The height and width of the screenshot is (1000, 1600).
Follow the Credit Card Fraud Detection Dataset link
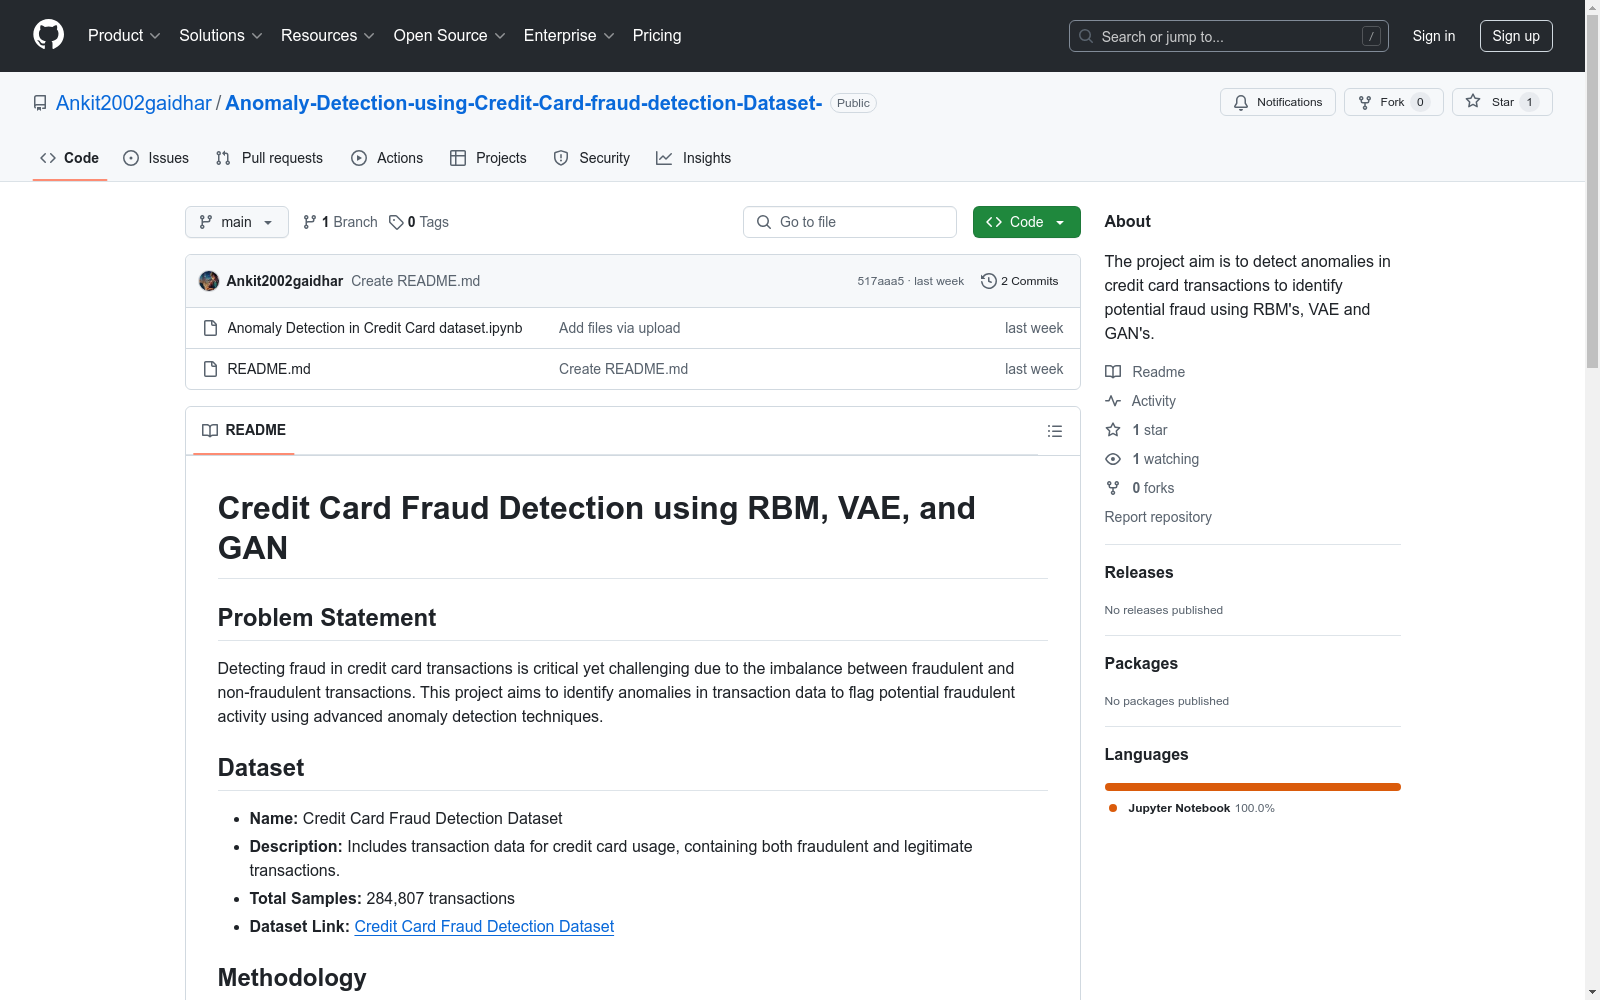[484, 926]
